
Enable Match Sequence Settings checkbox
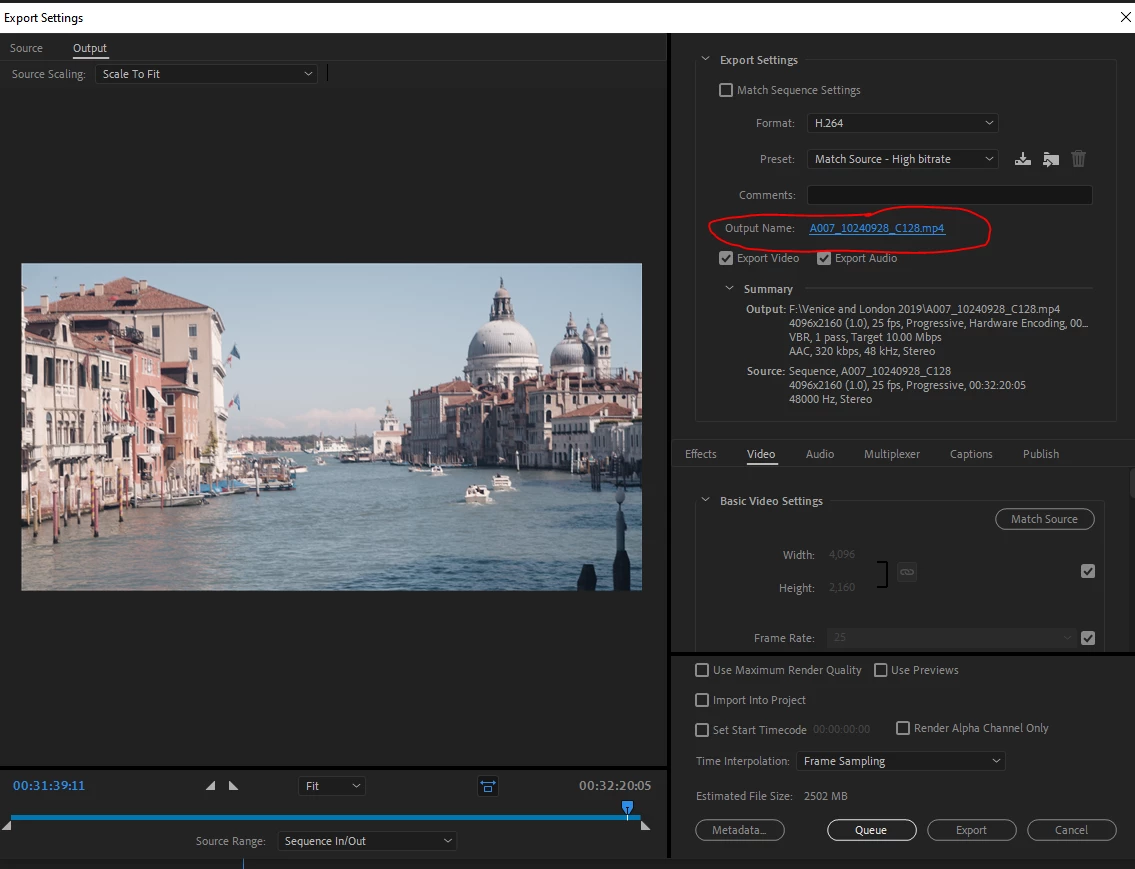pos(725,90)
